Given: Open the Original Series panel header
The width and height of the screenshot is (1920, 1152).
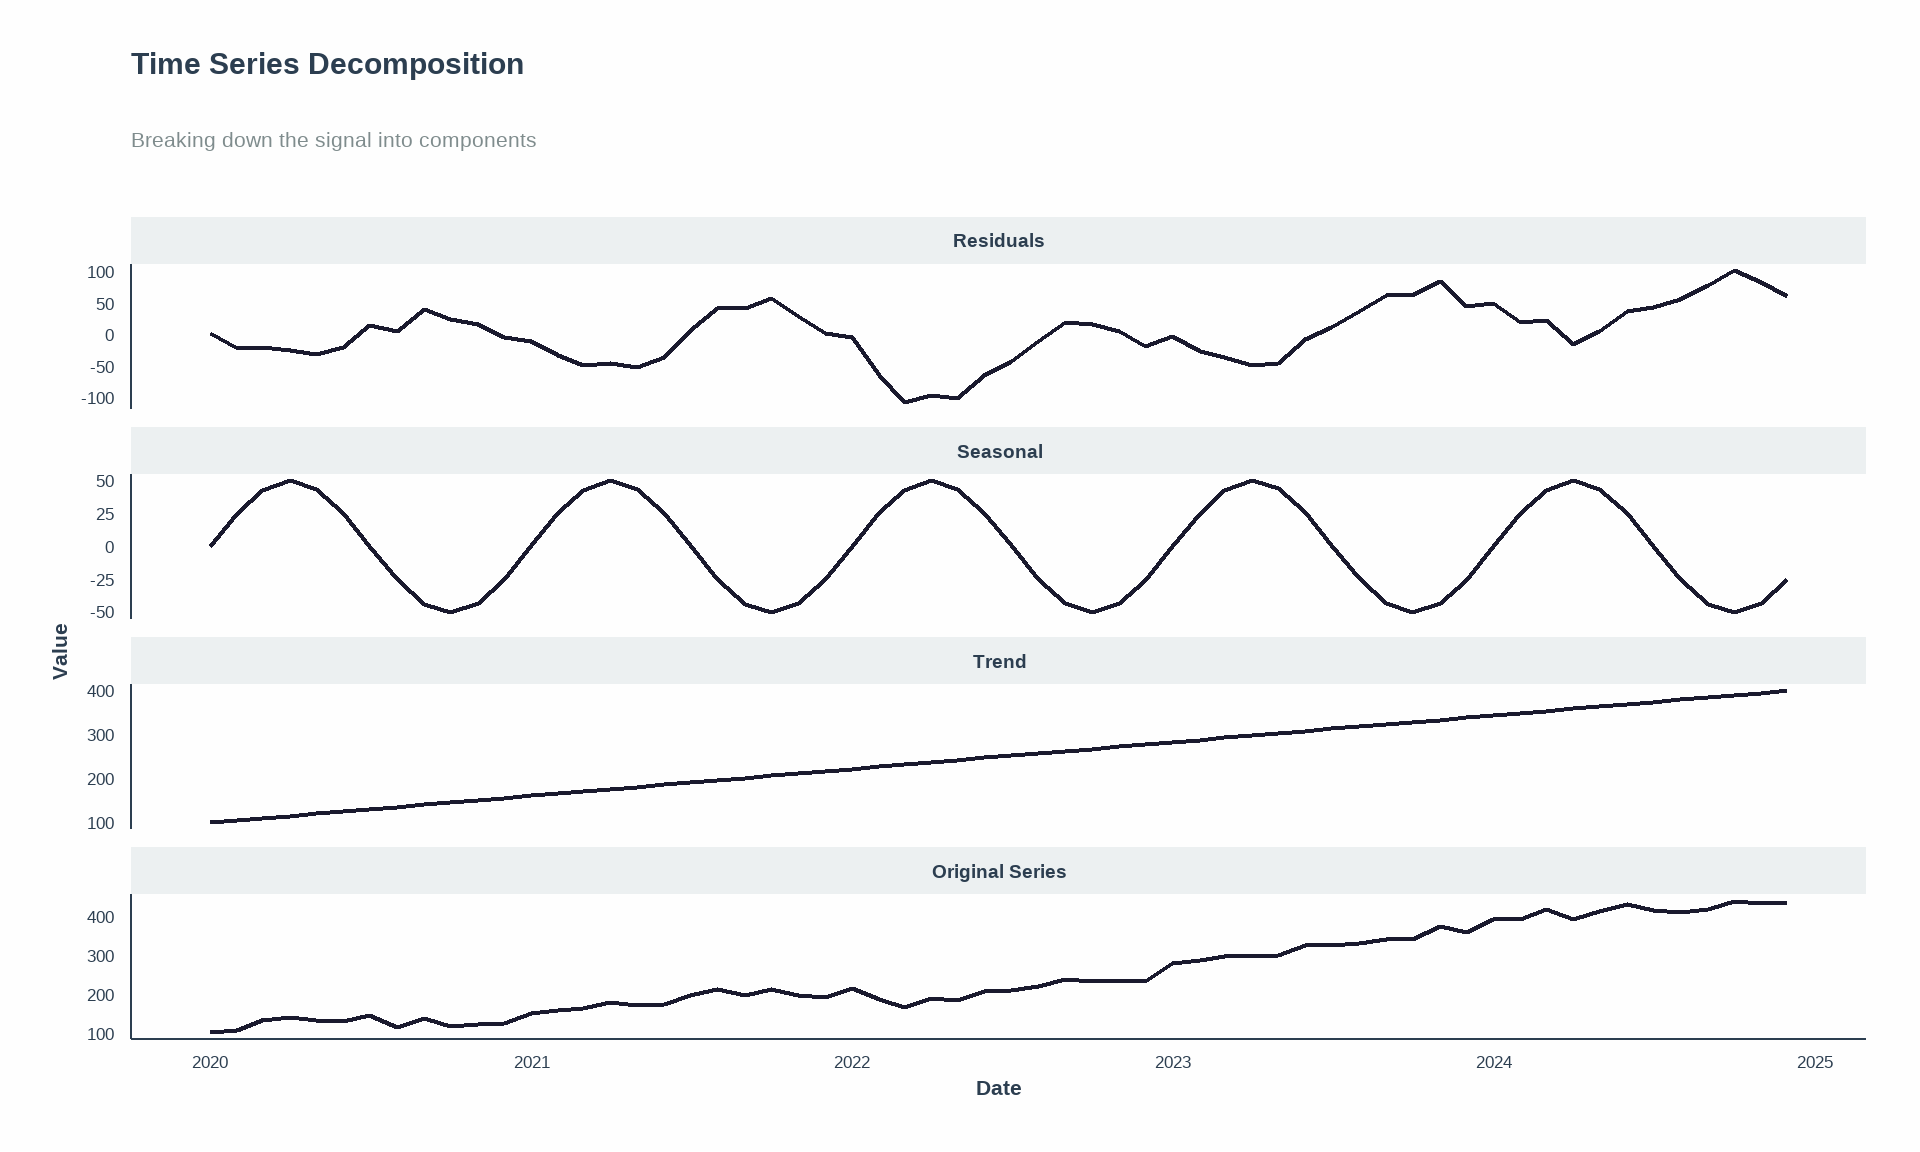Looking at the screenshot, I should point(998,872).
